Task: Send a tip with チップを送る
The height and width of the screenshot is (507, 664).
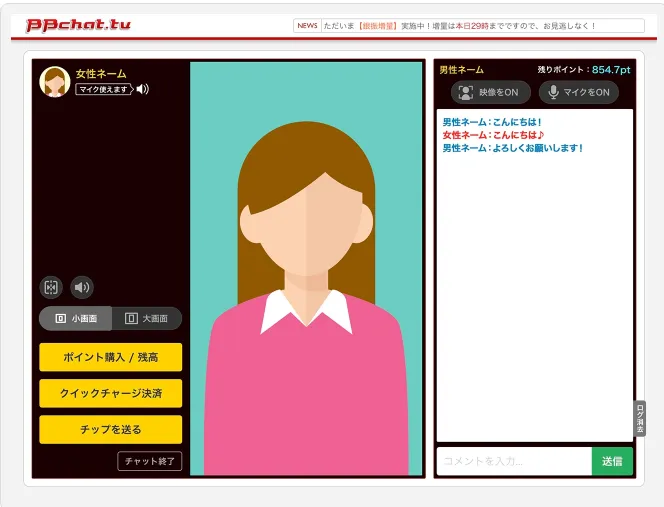Action: point(111,429)
